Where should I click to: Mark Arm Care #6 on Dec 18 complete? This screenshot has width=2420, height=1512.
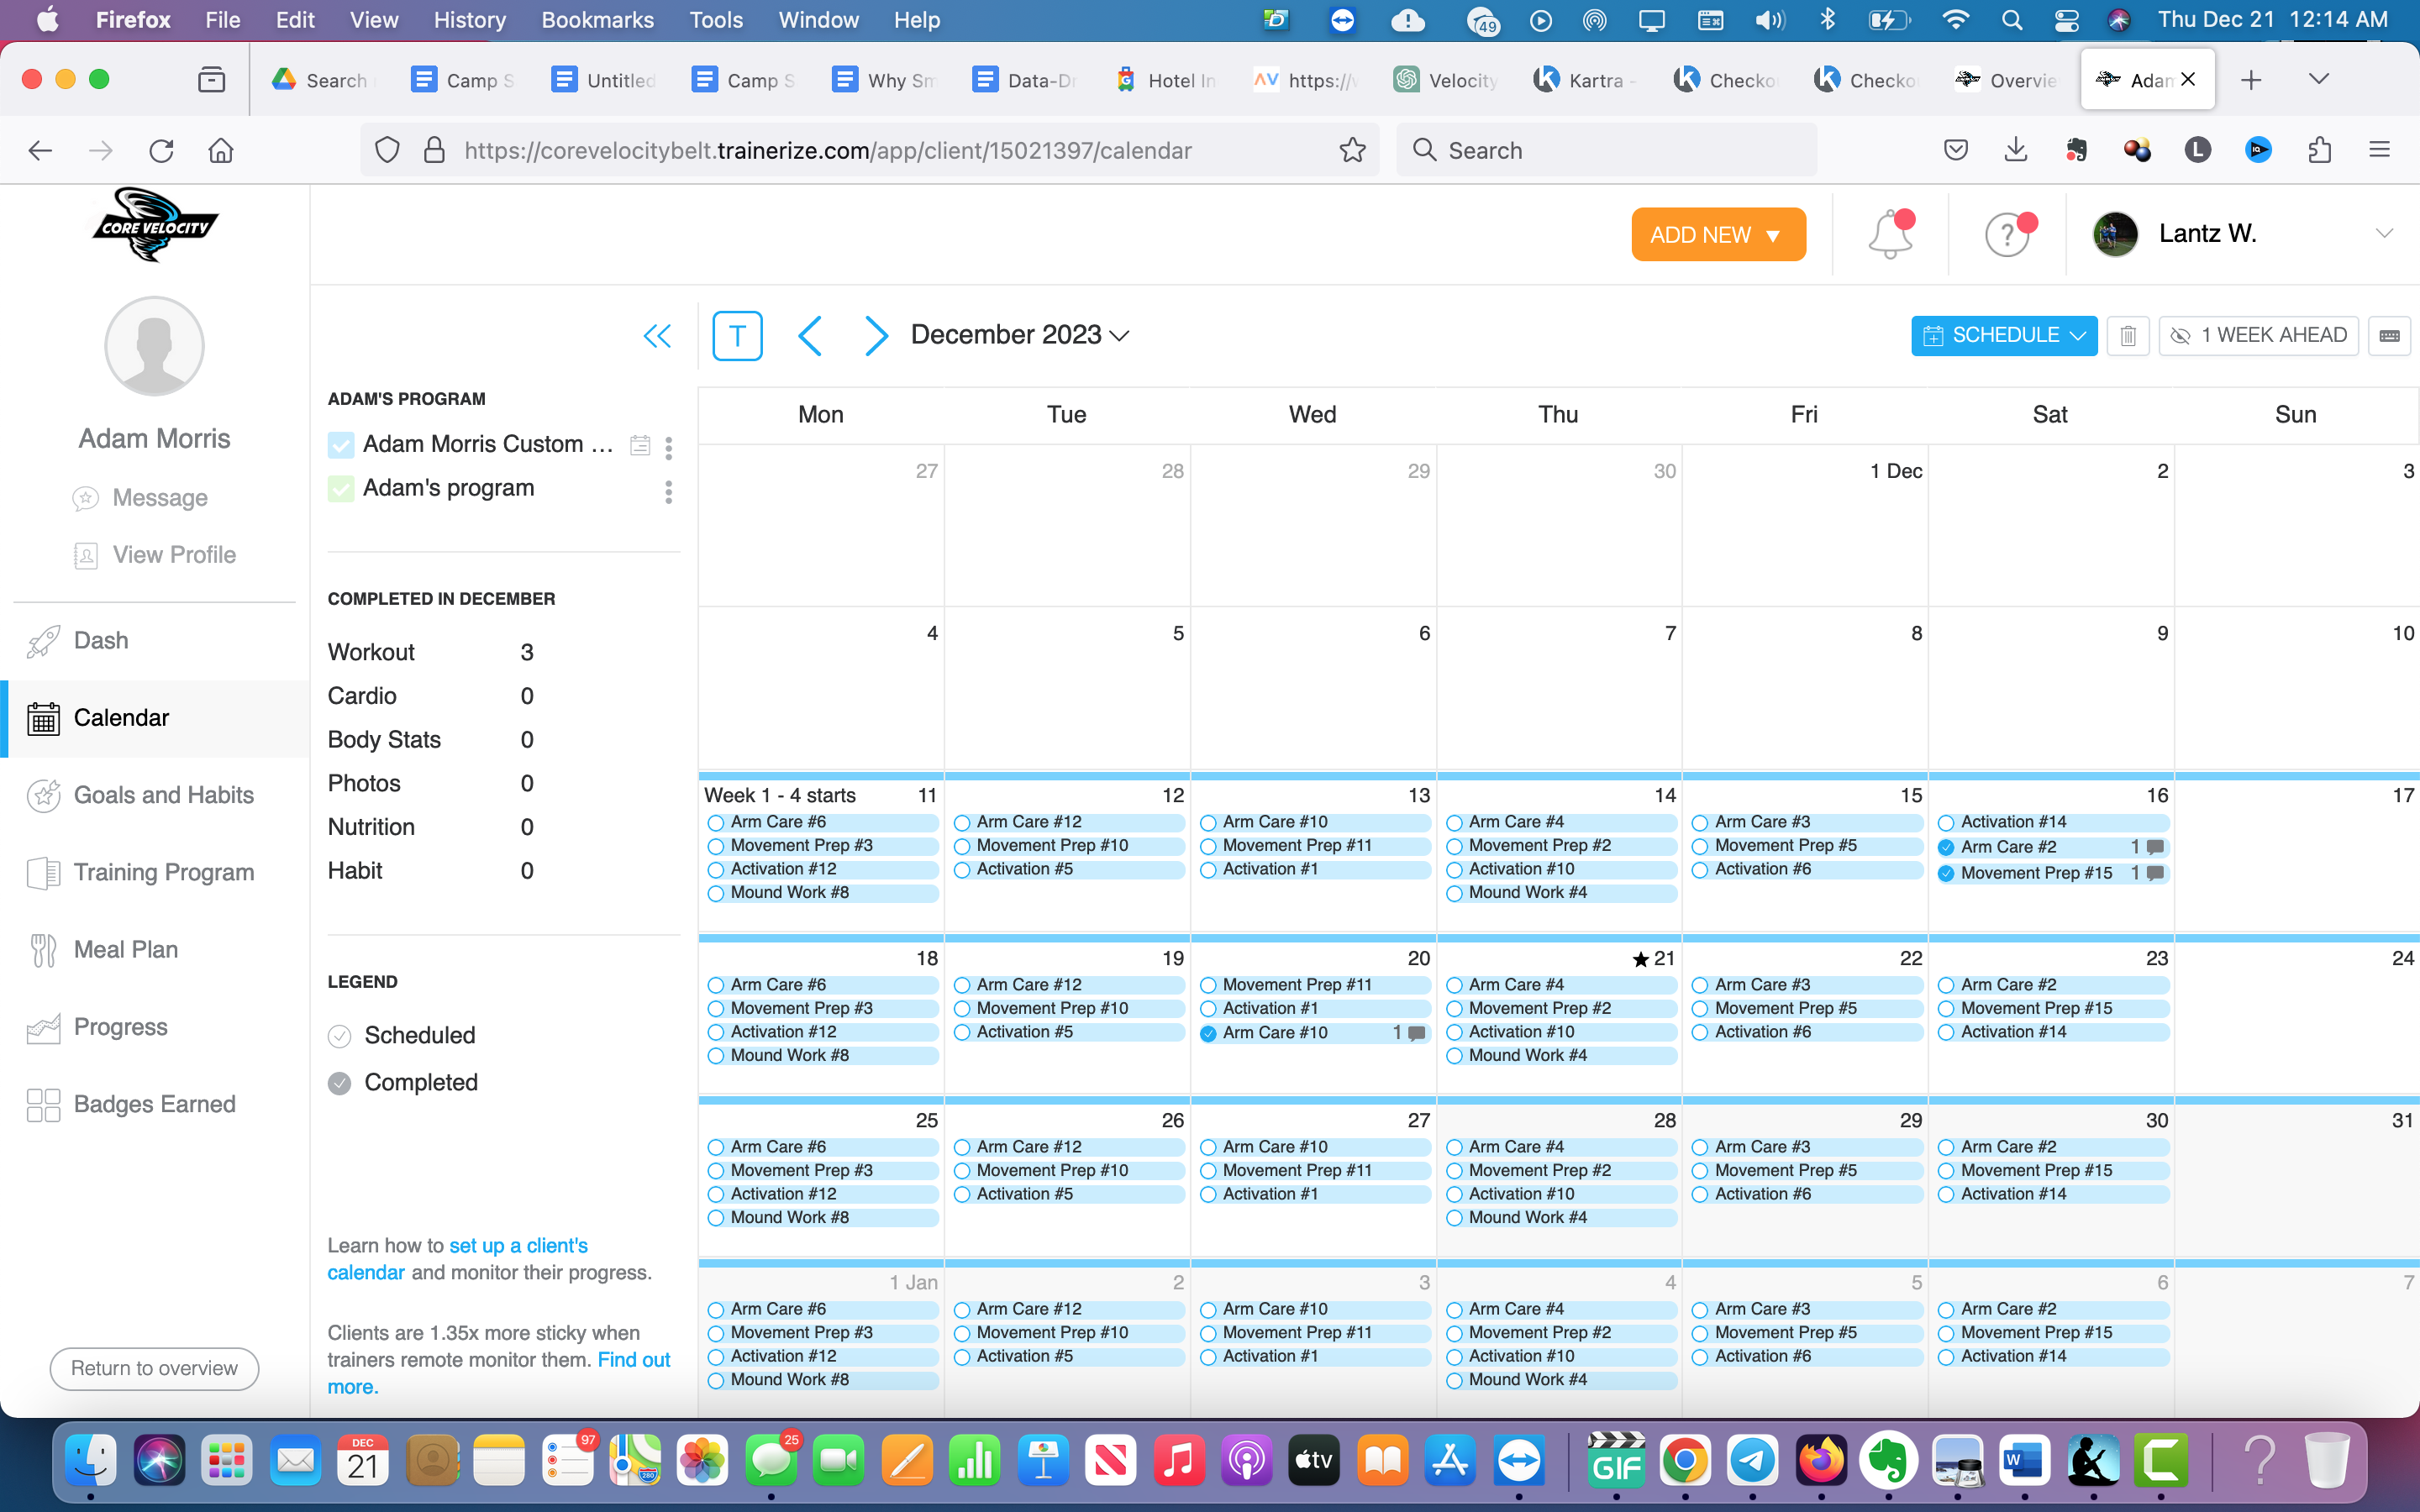(716, 985)
